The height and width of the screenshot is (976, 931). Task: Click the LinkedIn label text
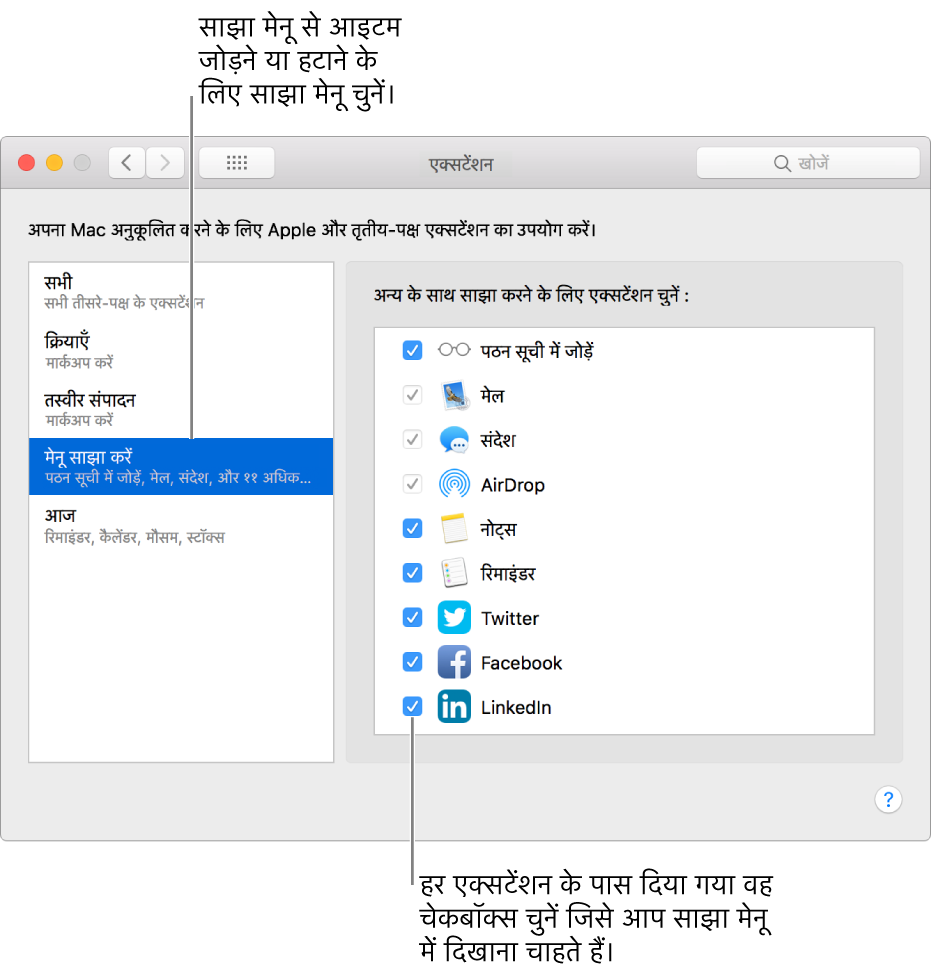click(516, 708)
